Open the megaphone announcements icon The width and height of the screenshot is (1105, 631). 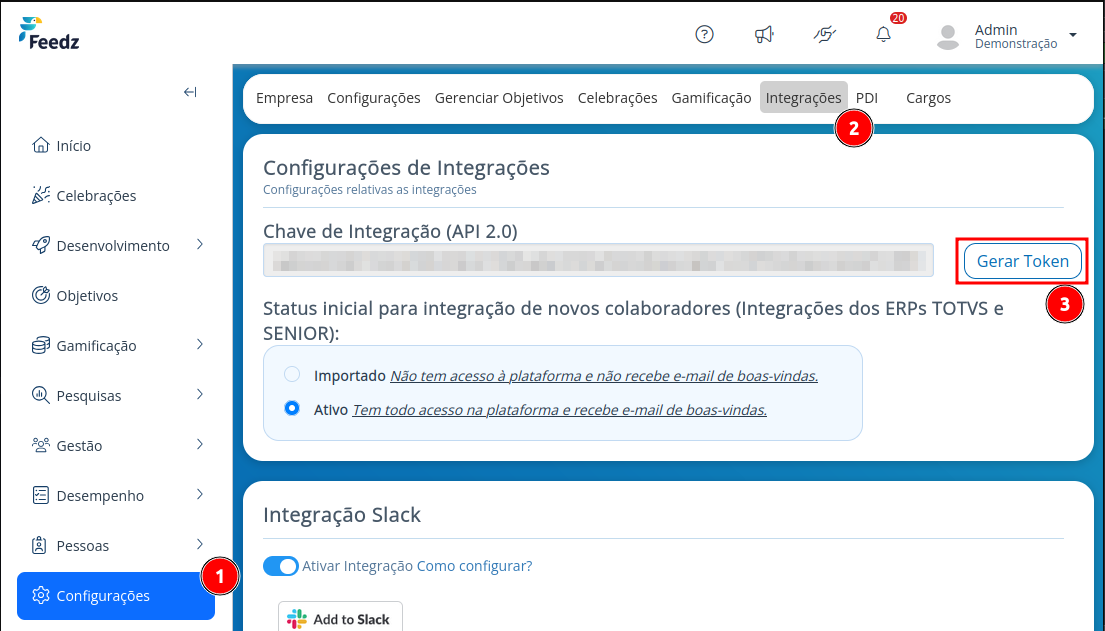click(x=764, y=34)
